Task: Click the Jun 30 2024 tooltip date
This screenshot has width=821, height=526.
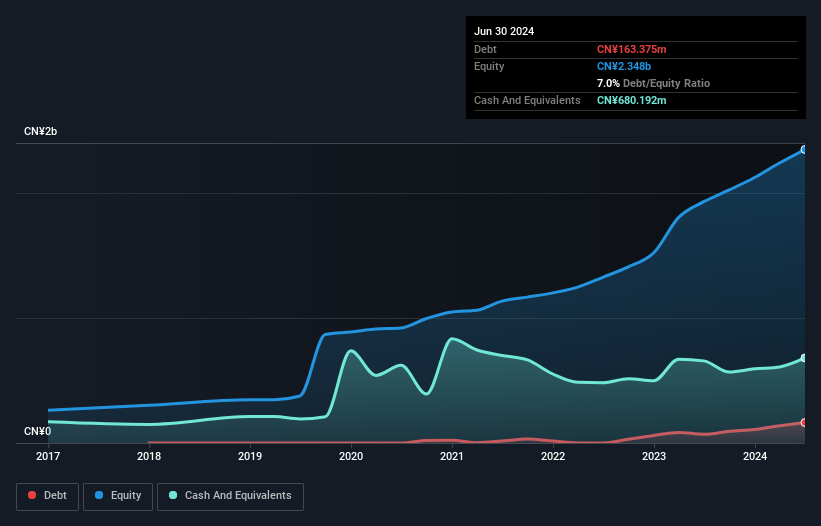Action: point(504,31)
